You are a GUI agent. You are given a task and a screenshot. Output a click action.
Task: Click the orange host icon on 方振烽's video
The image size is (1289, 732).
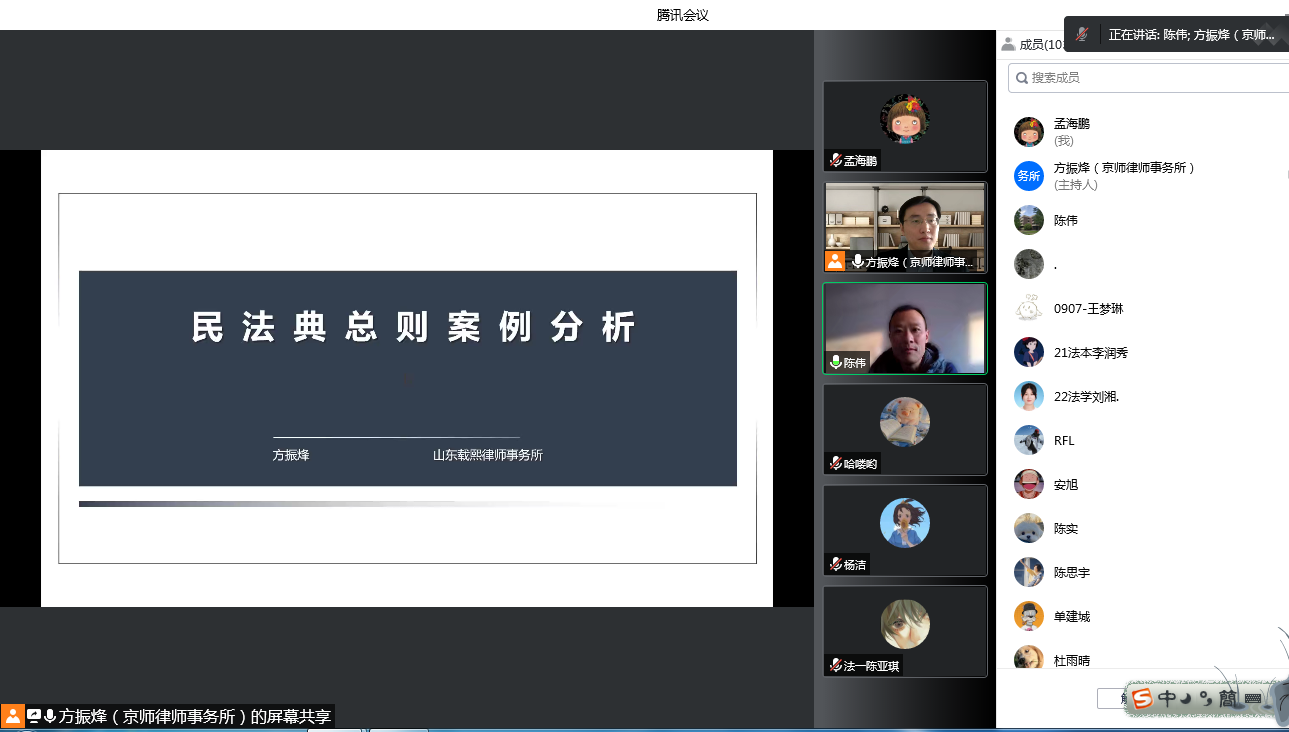[835, 261]
